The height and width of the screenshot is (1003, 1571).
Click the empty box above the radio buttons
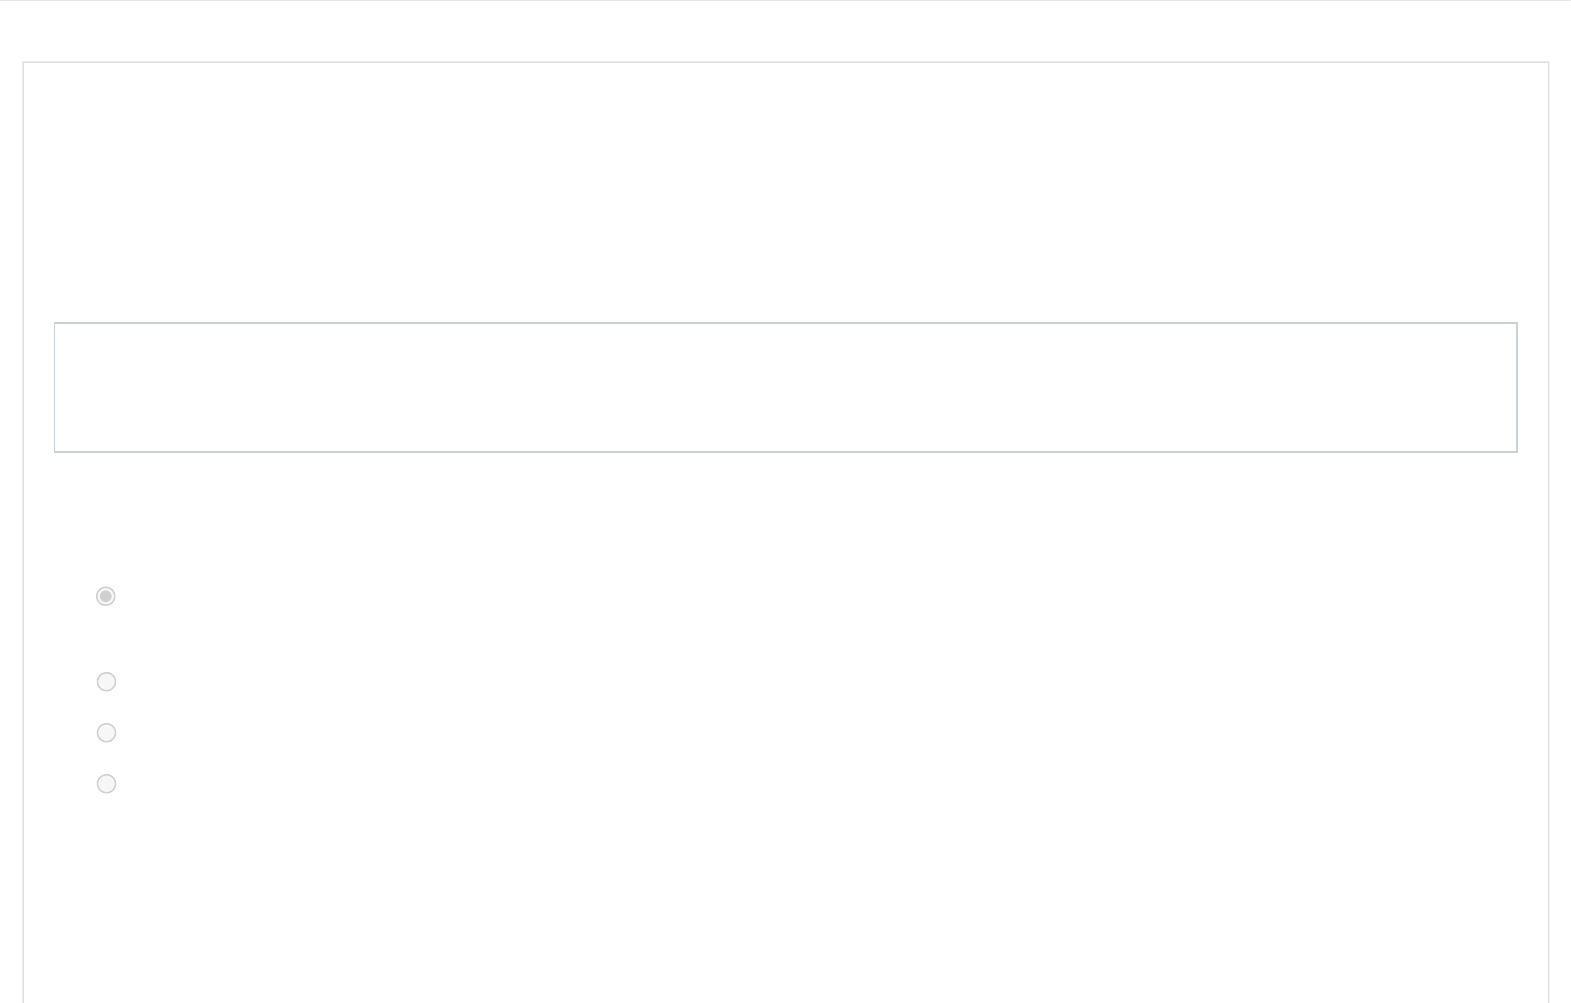pyautogui.click(x=785, y=387)
